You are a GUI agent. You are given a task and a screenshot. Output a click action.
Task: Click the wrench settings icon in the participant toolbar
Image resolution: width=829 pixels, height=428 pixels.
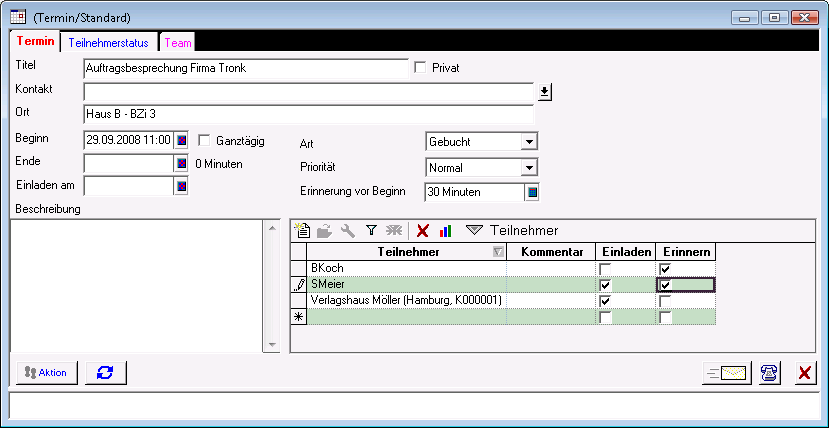tap(348, 230)
